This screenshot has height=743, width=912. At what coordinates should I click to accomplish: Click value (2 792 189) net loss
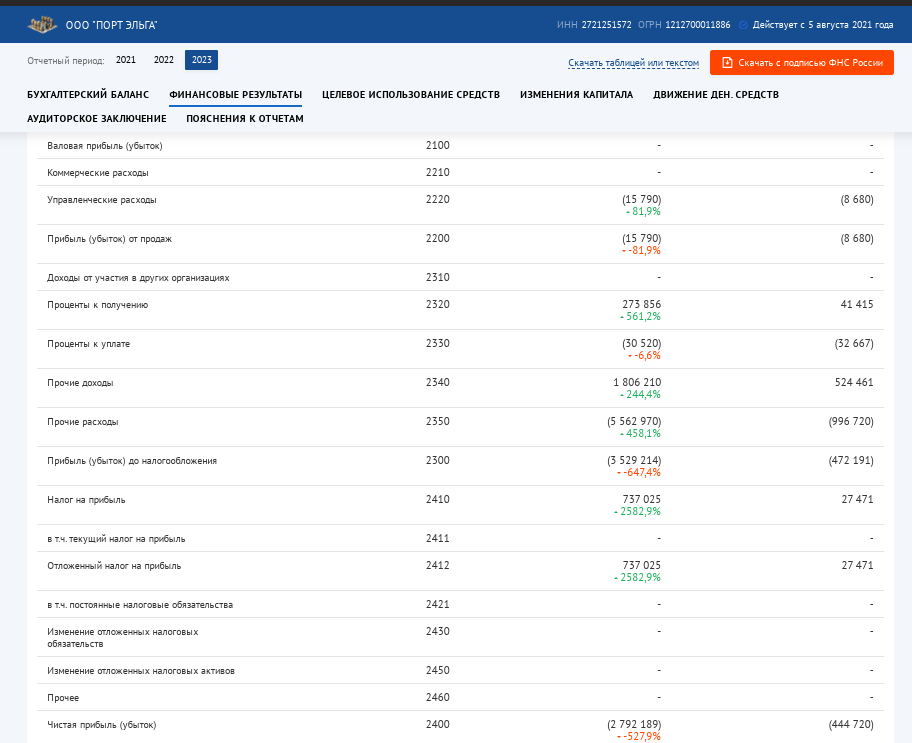(634, 724)
